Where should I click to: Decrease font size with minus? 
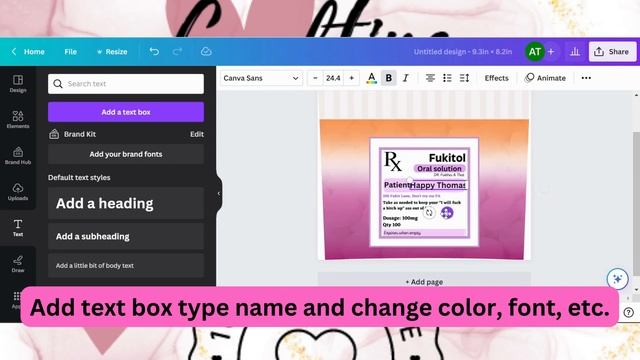click(x=315, y=78)
